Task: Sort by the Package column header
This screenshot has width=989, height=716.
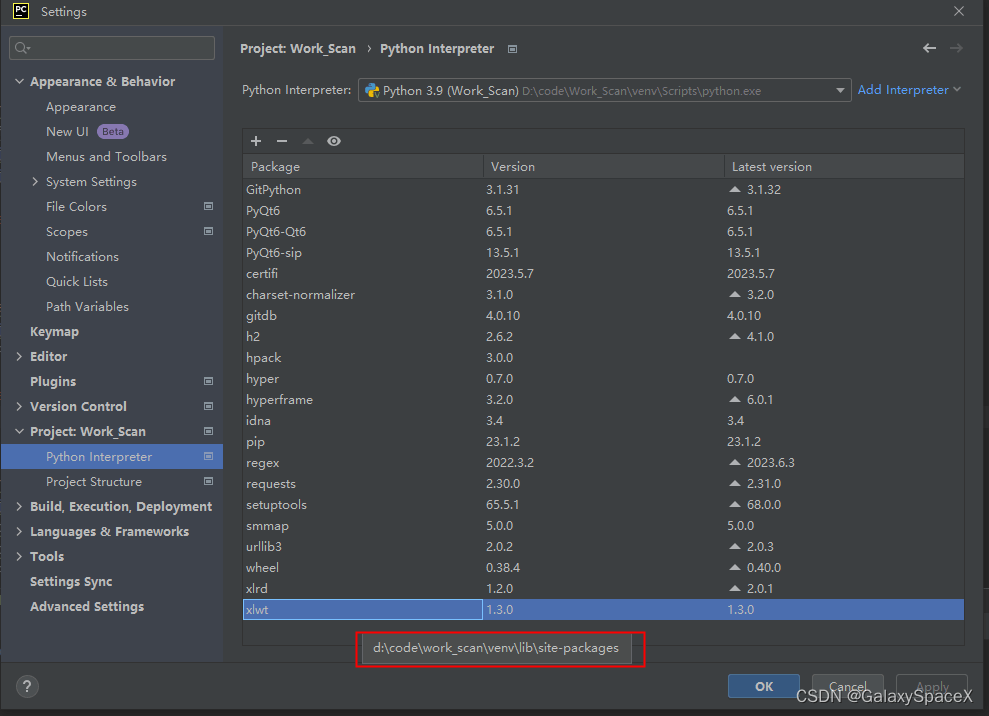Action: point(363,167)
